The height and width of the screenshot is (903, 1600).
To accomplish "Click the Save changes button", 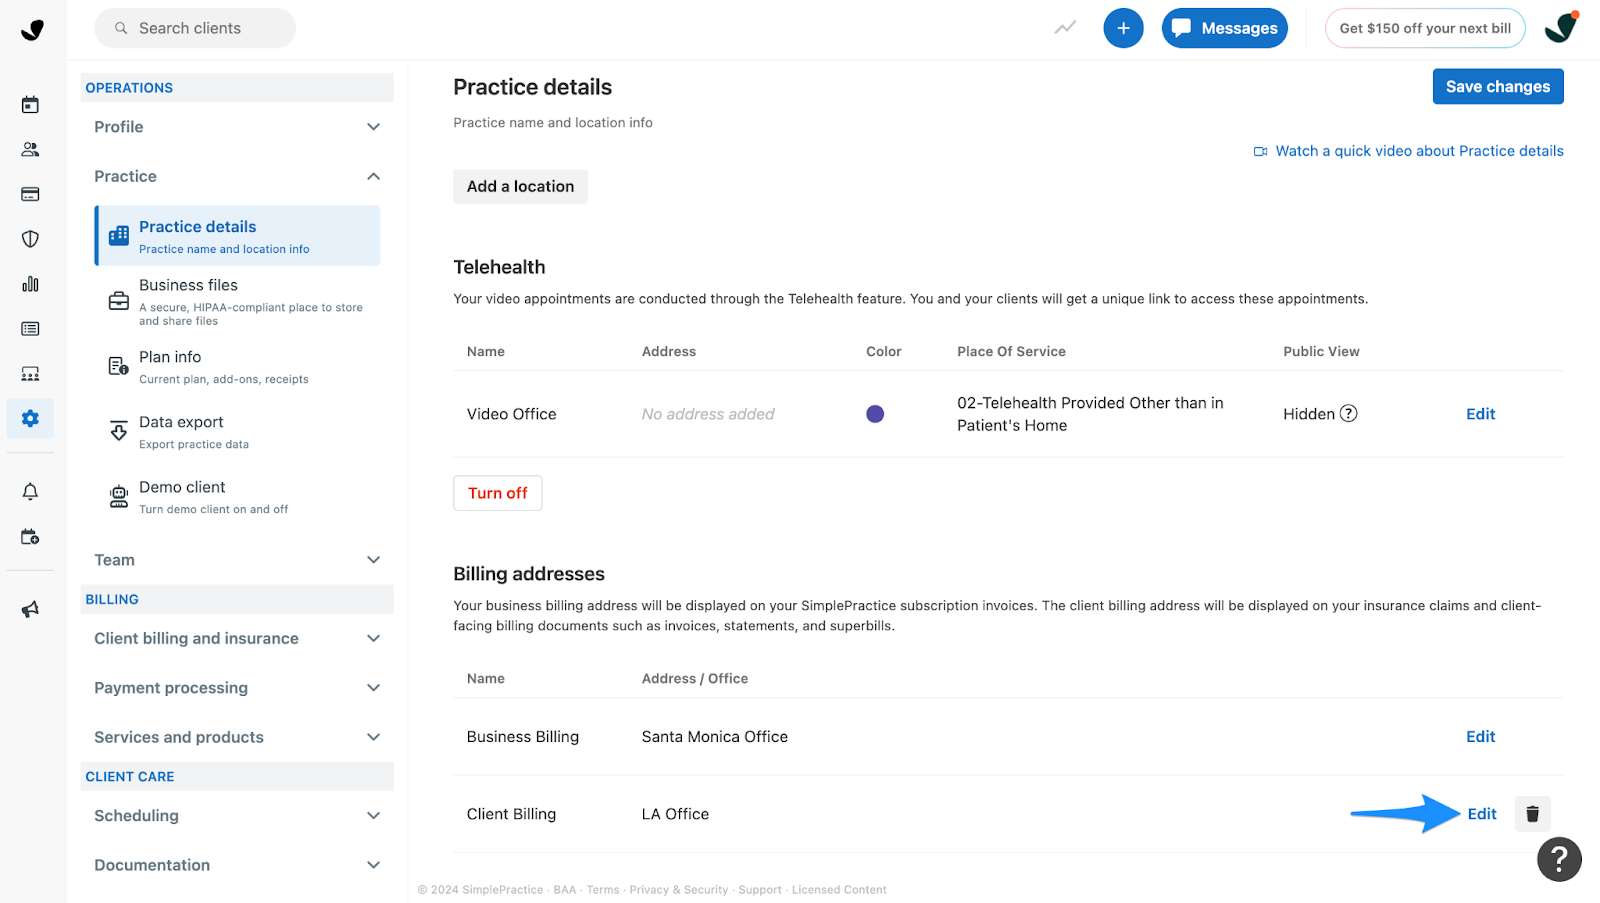I will [x=1497, y=87].
